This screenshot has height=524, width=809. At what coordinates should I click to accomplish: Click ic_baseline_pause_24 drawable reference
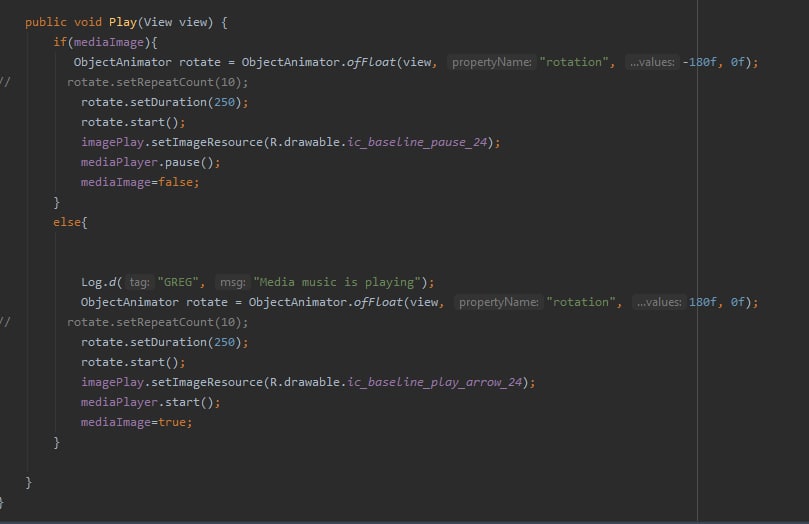click(417, 142)
